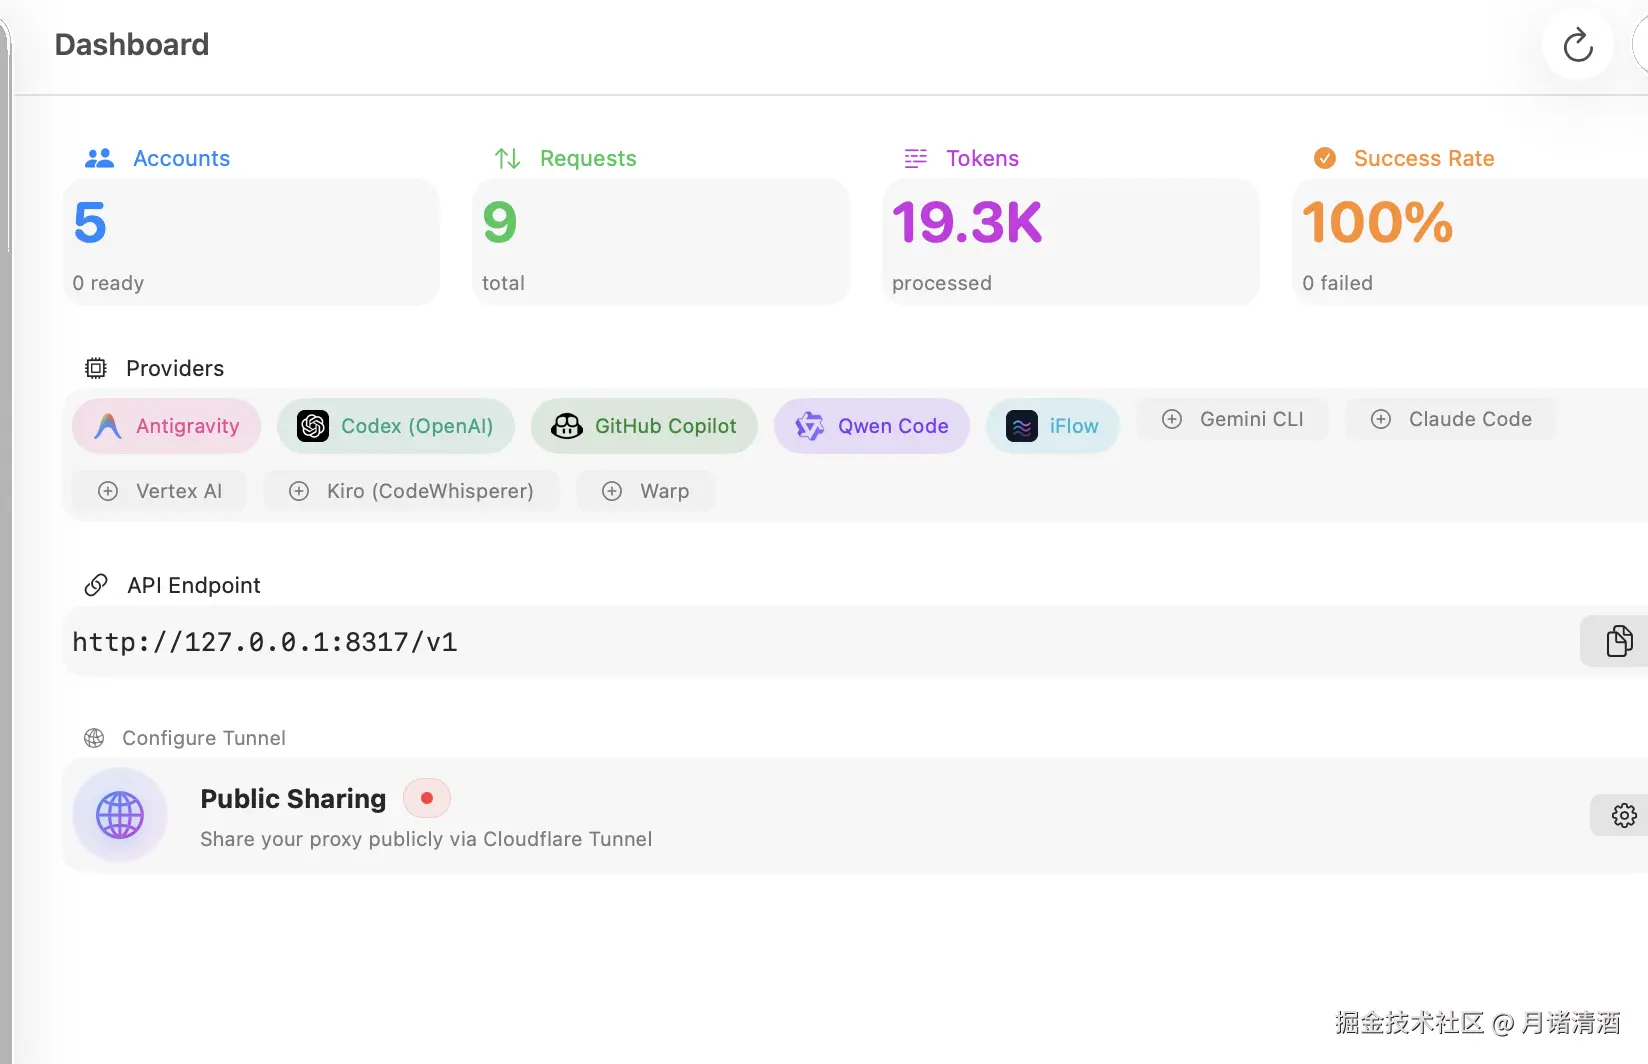Click the Accounts count 5
Image resolution: width=1648 pixels, height=1064 pixels.
[x=90, y=222]
